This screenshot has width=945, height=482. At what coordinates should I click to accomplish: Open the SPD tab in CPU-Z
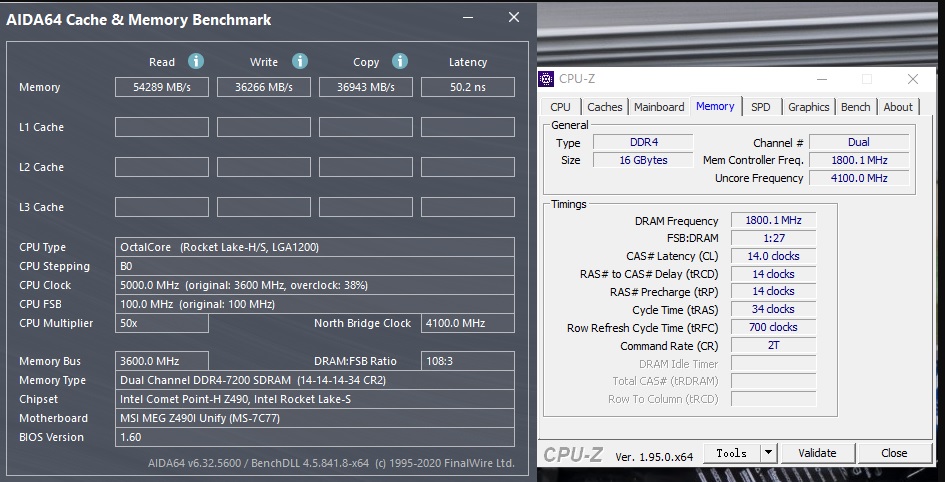point(761,107)
